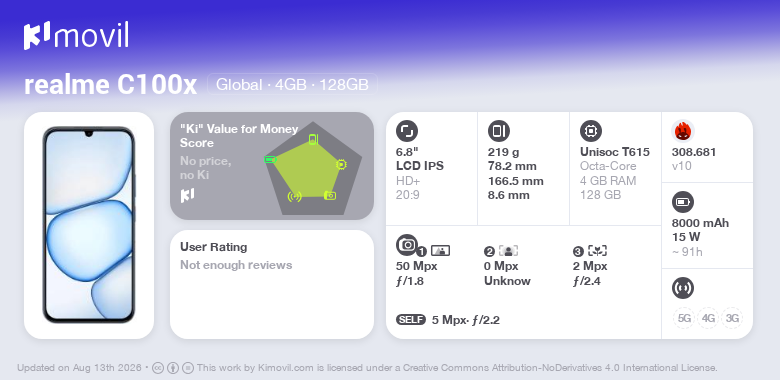
Task: Click the realme C100x title
Action: click(x=110, y=85)
